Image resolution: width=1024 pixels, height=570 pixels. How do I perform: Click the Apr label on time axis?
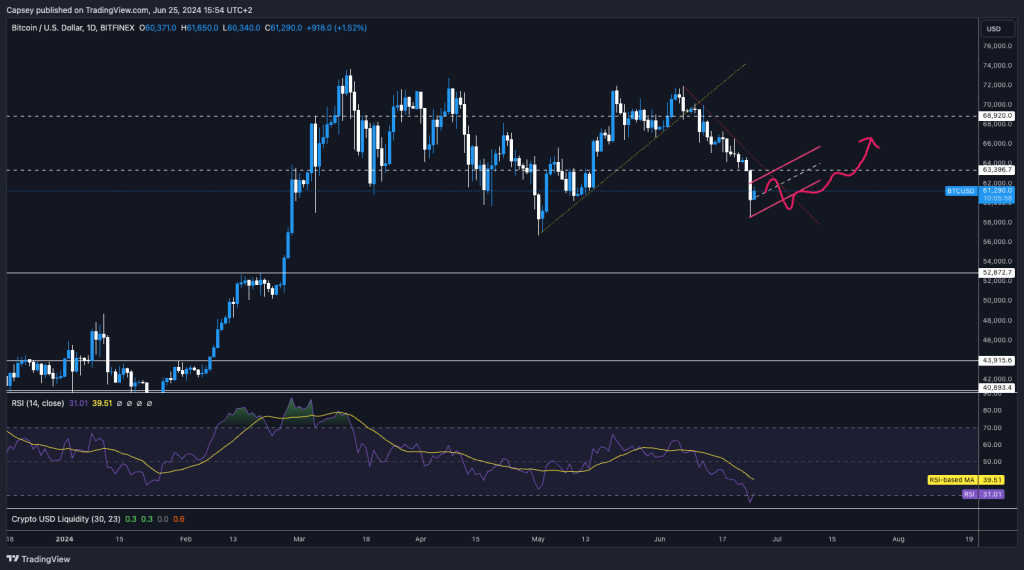(421, 539)
